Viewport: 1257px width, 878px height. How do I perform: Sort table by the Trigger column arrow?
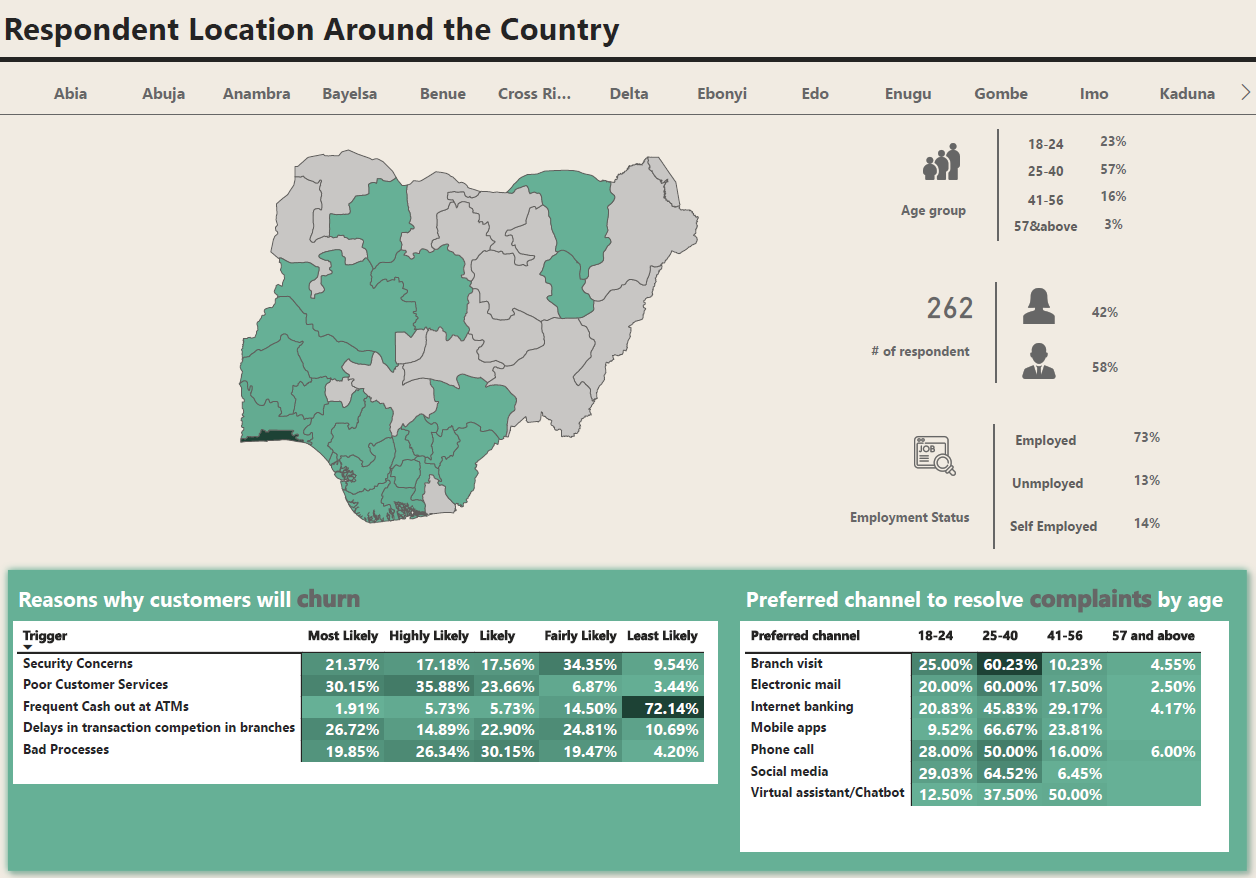(x=28, y=648)
